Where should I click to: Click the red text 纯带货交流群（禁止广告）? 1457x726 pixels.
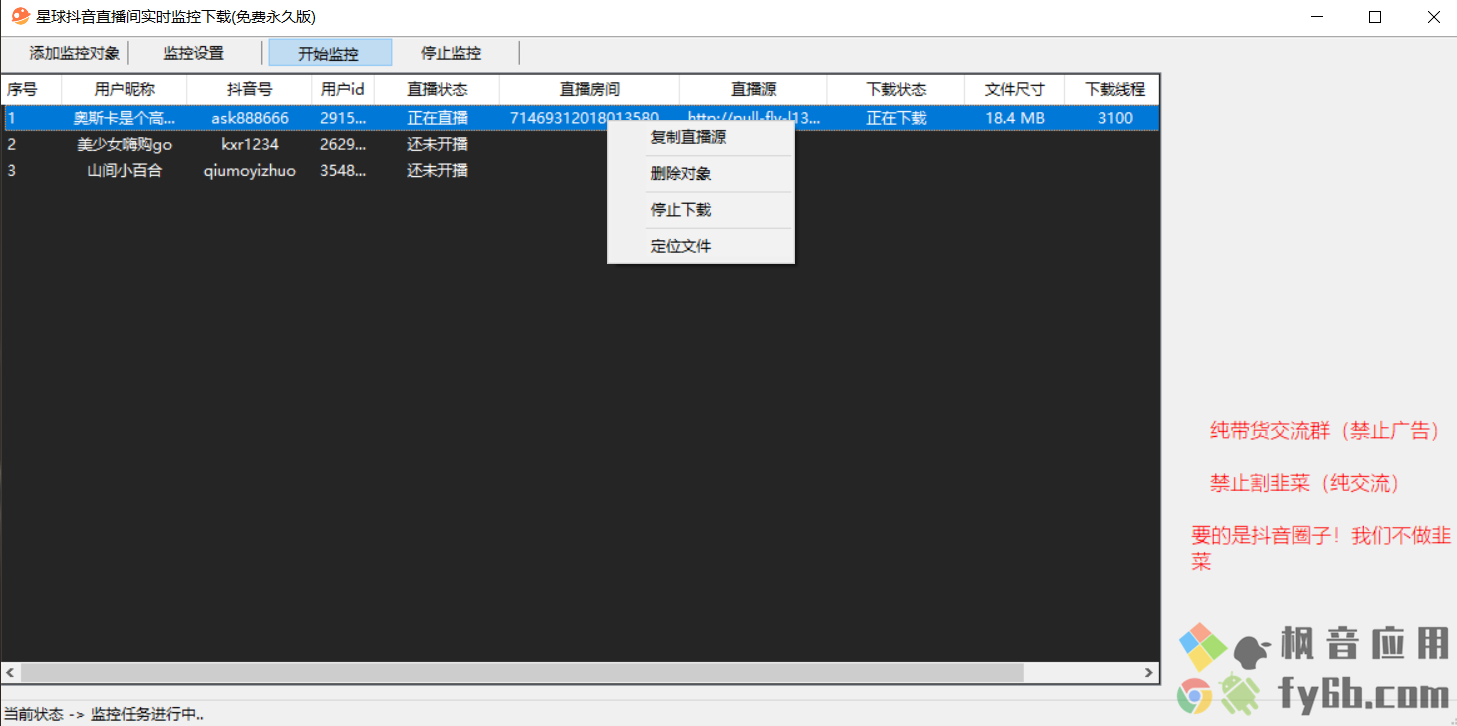point(1327,431)
